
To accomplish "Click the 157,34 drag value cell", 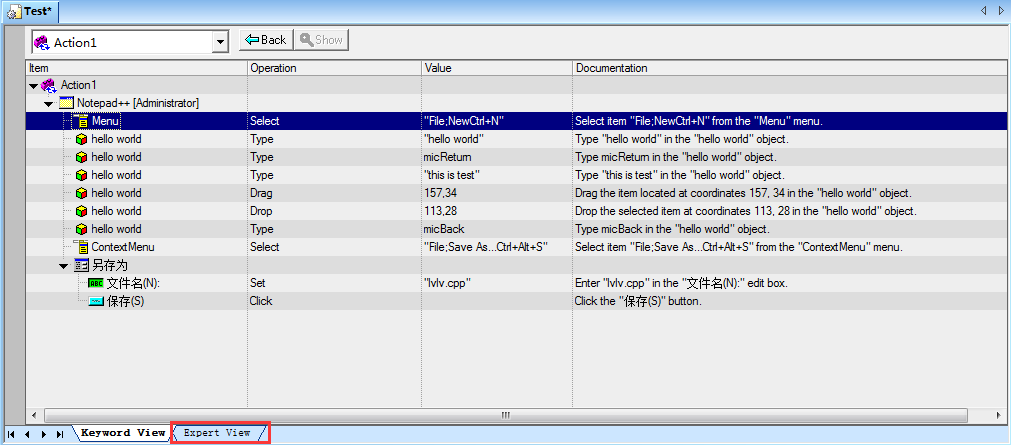I will (497, 193).
